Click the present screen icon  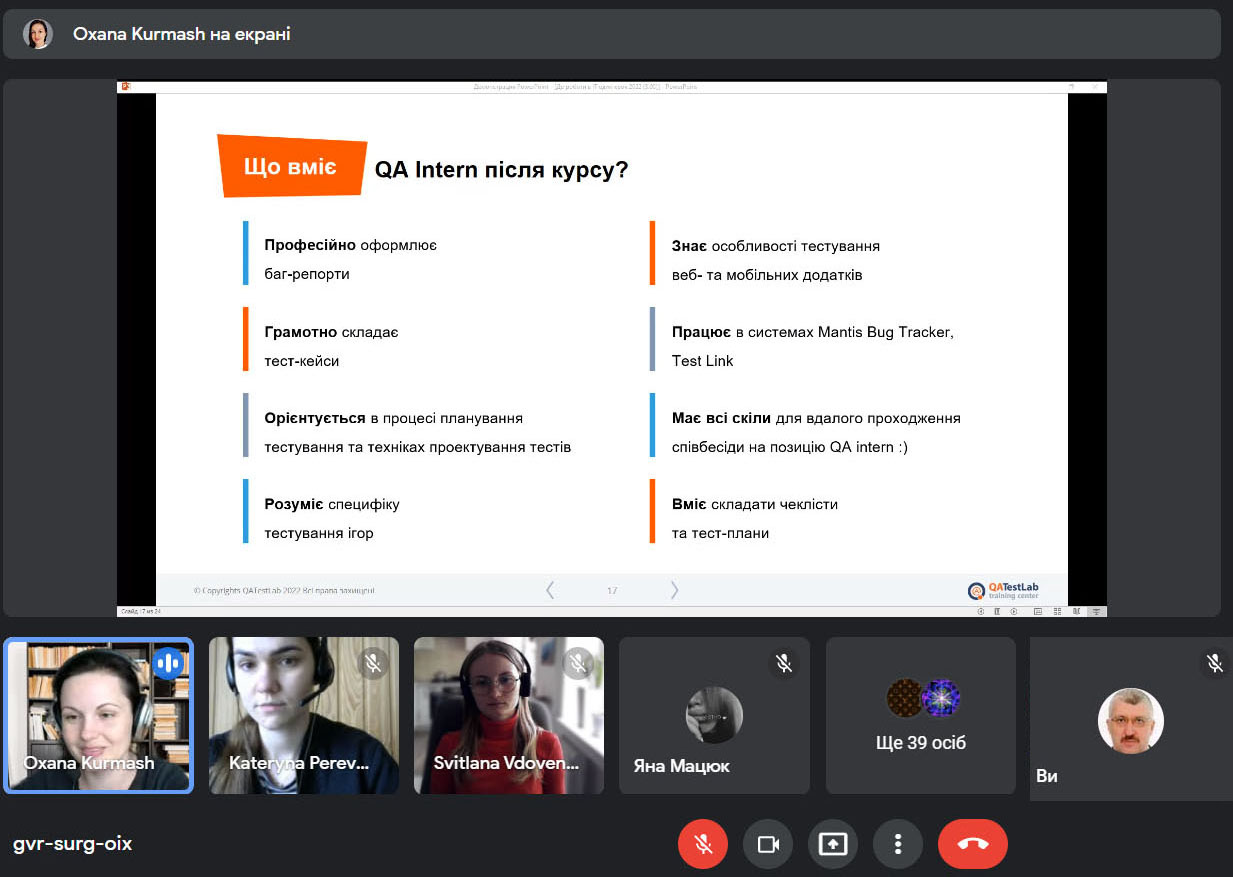tap(833, 844)
